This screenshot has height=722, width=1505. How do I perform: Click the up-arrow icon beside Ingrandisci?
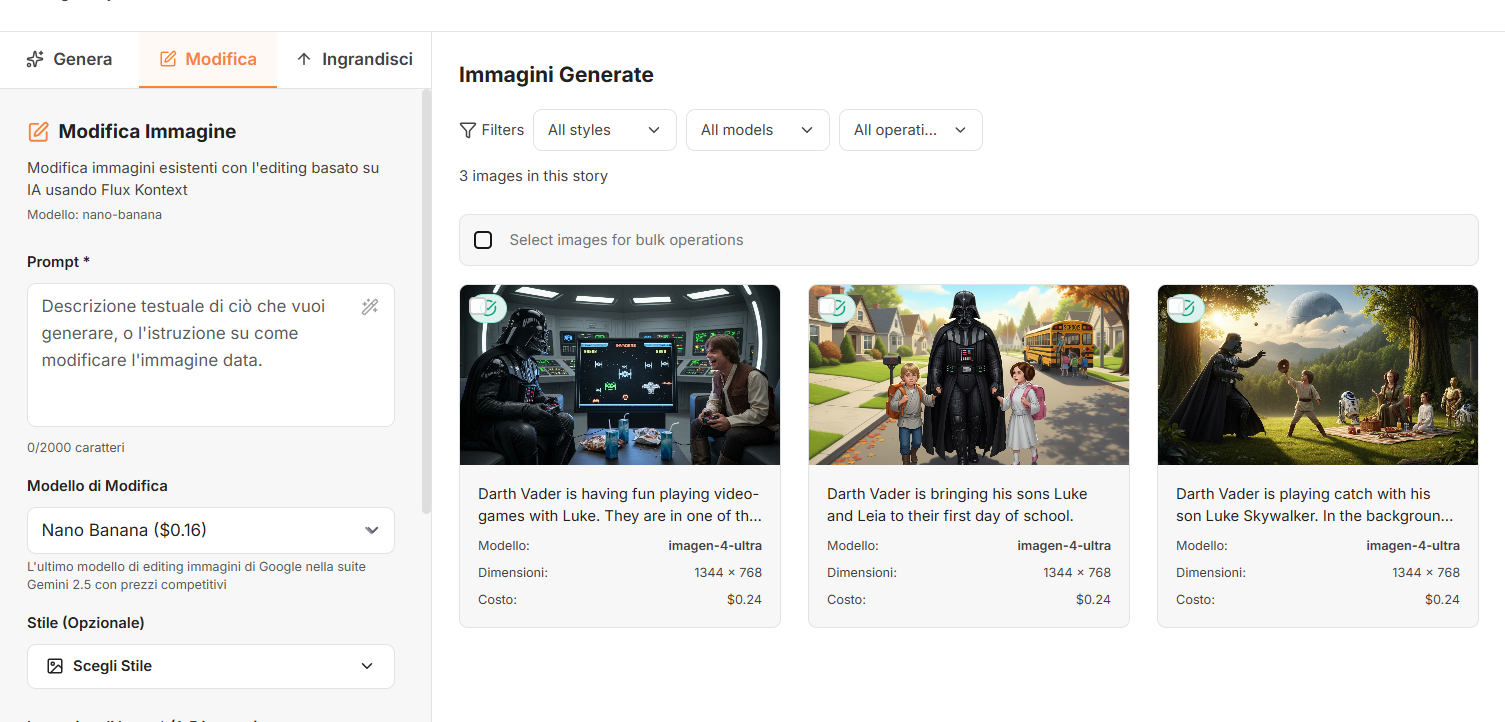(304, 59)
